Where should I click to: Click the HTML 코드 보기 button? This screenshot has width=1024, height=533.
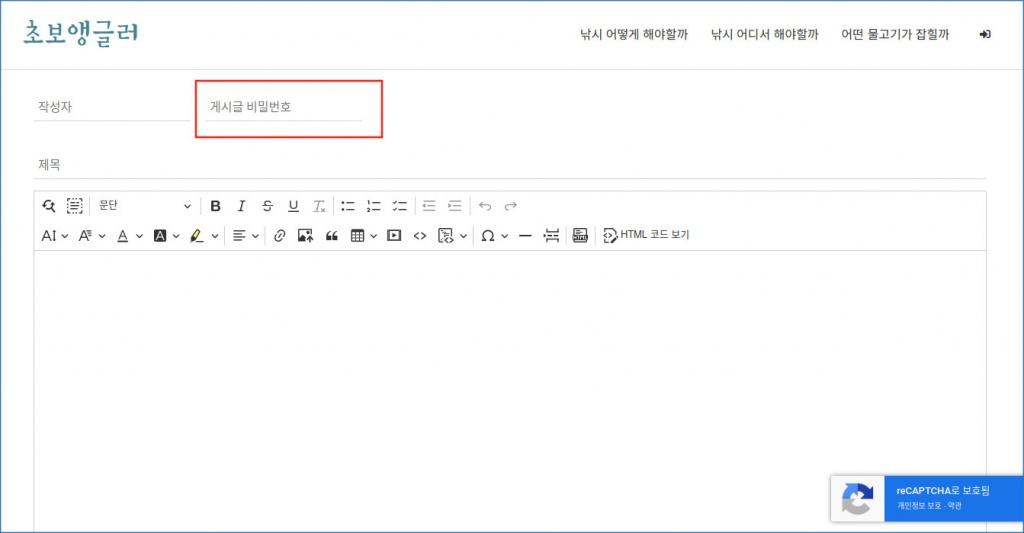click(646, 236)
